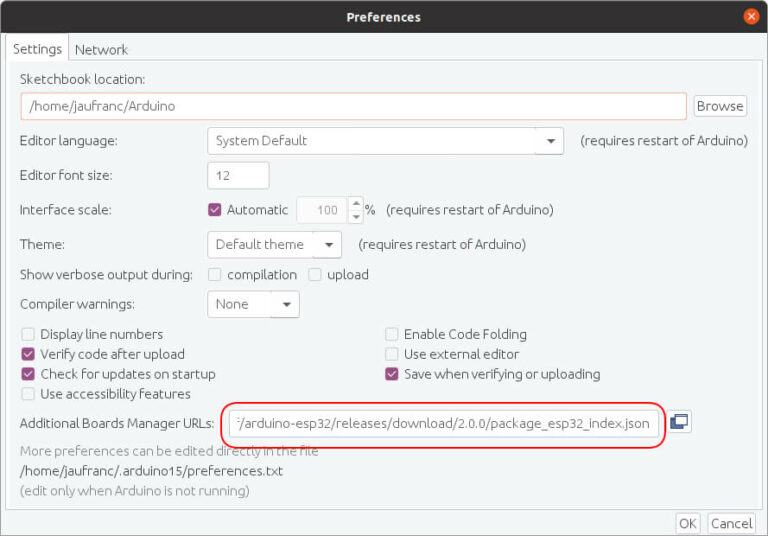Enable Code Folding checkbox

391,335
